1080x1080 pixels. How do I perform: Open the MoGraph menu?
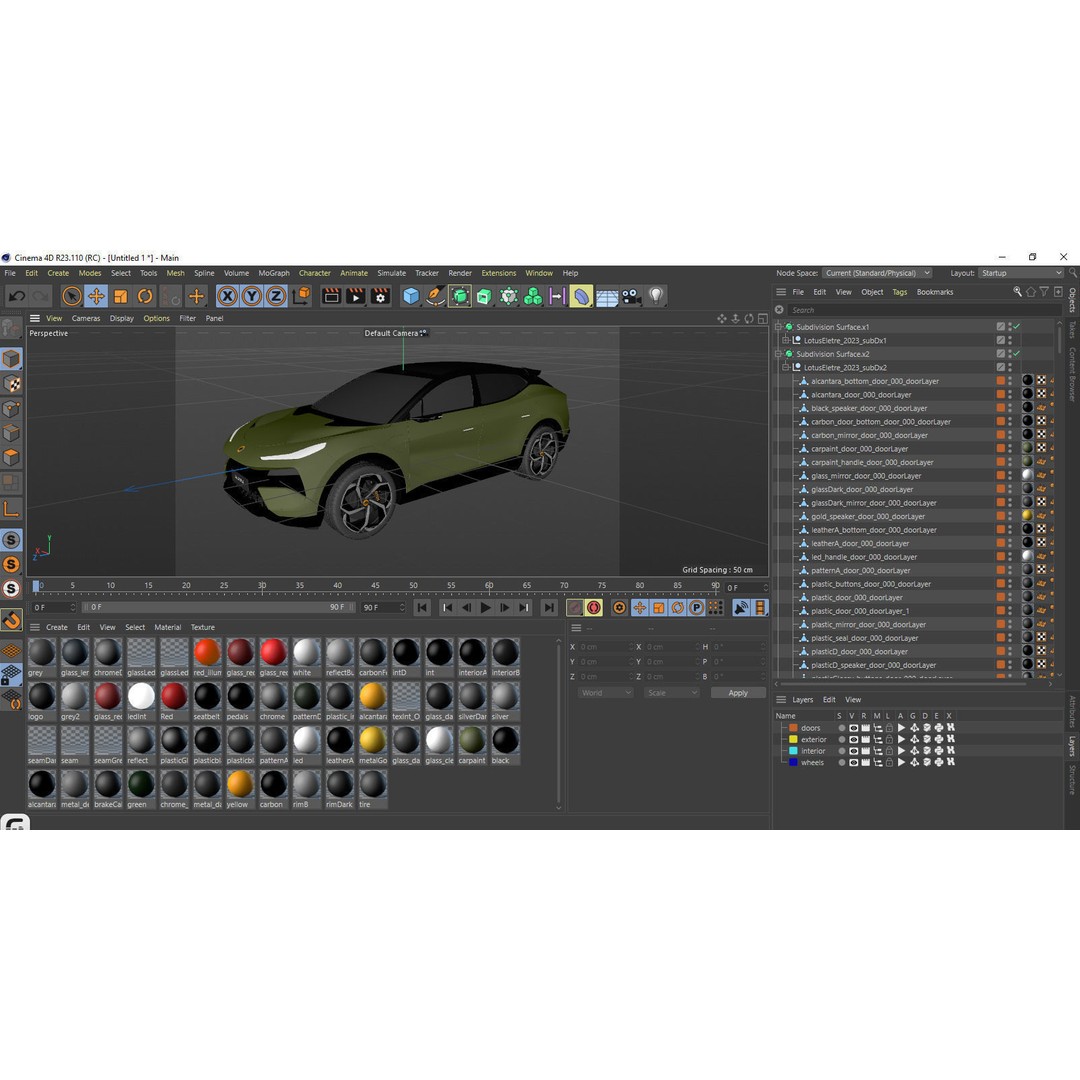[273, 273]
